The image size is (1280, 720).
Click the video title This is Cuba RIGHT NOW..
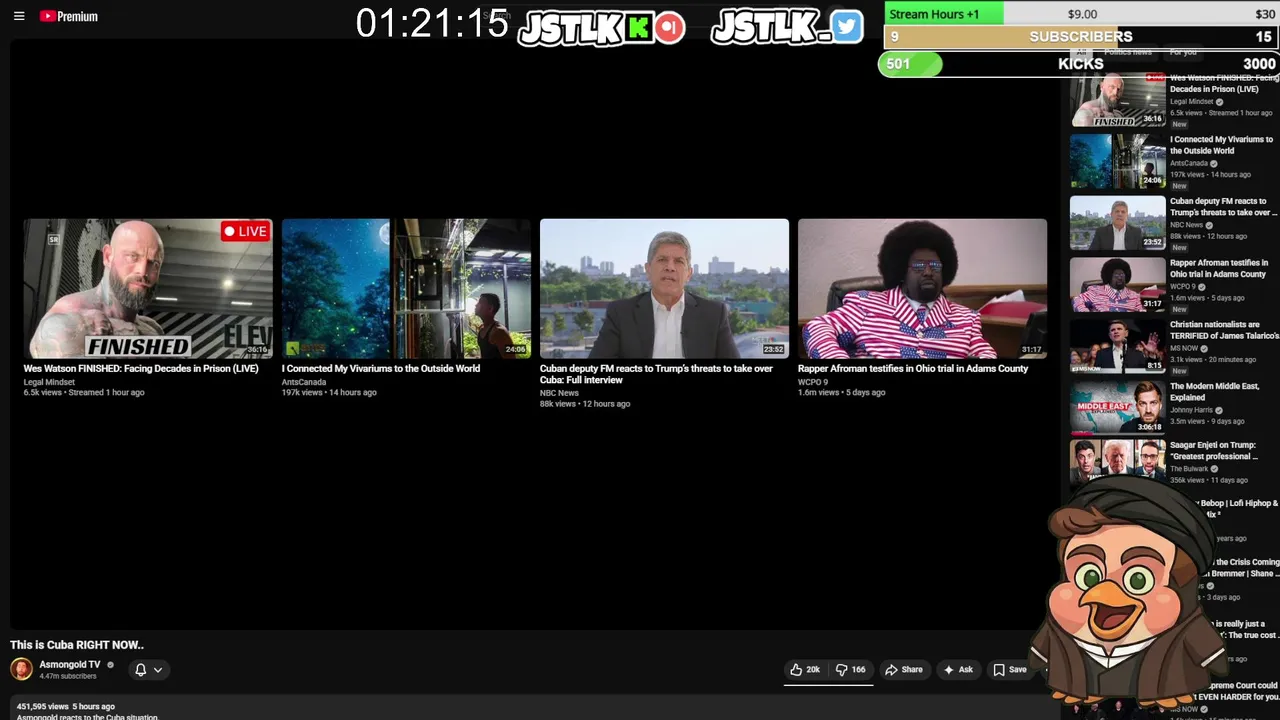tap(77, 645)
